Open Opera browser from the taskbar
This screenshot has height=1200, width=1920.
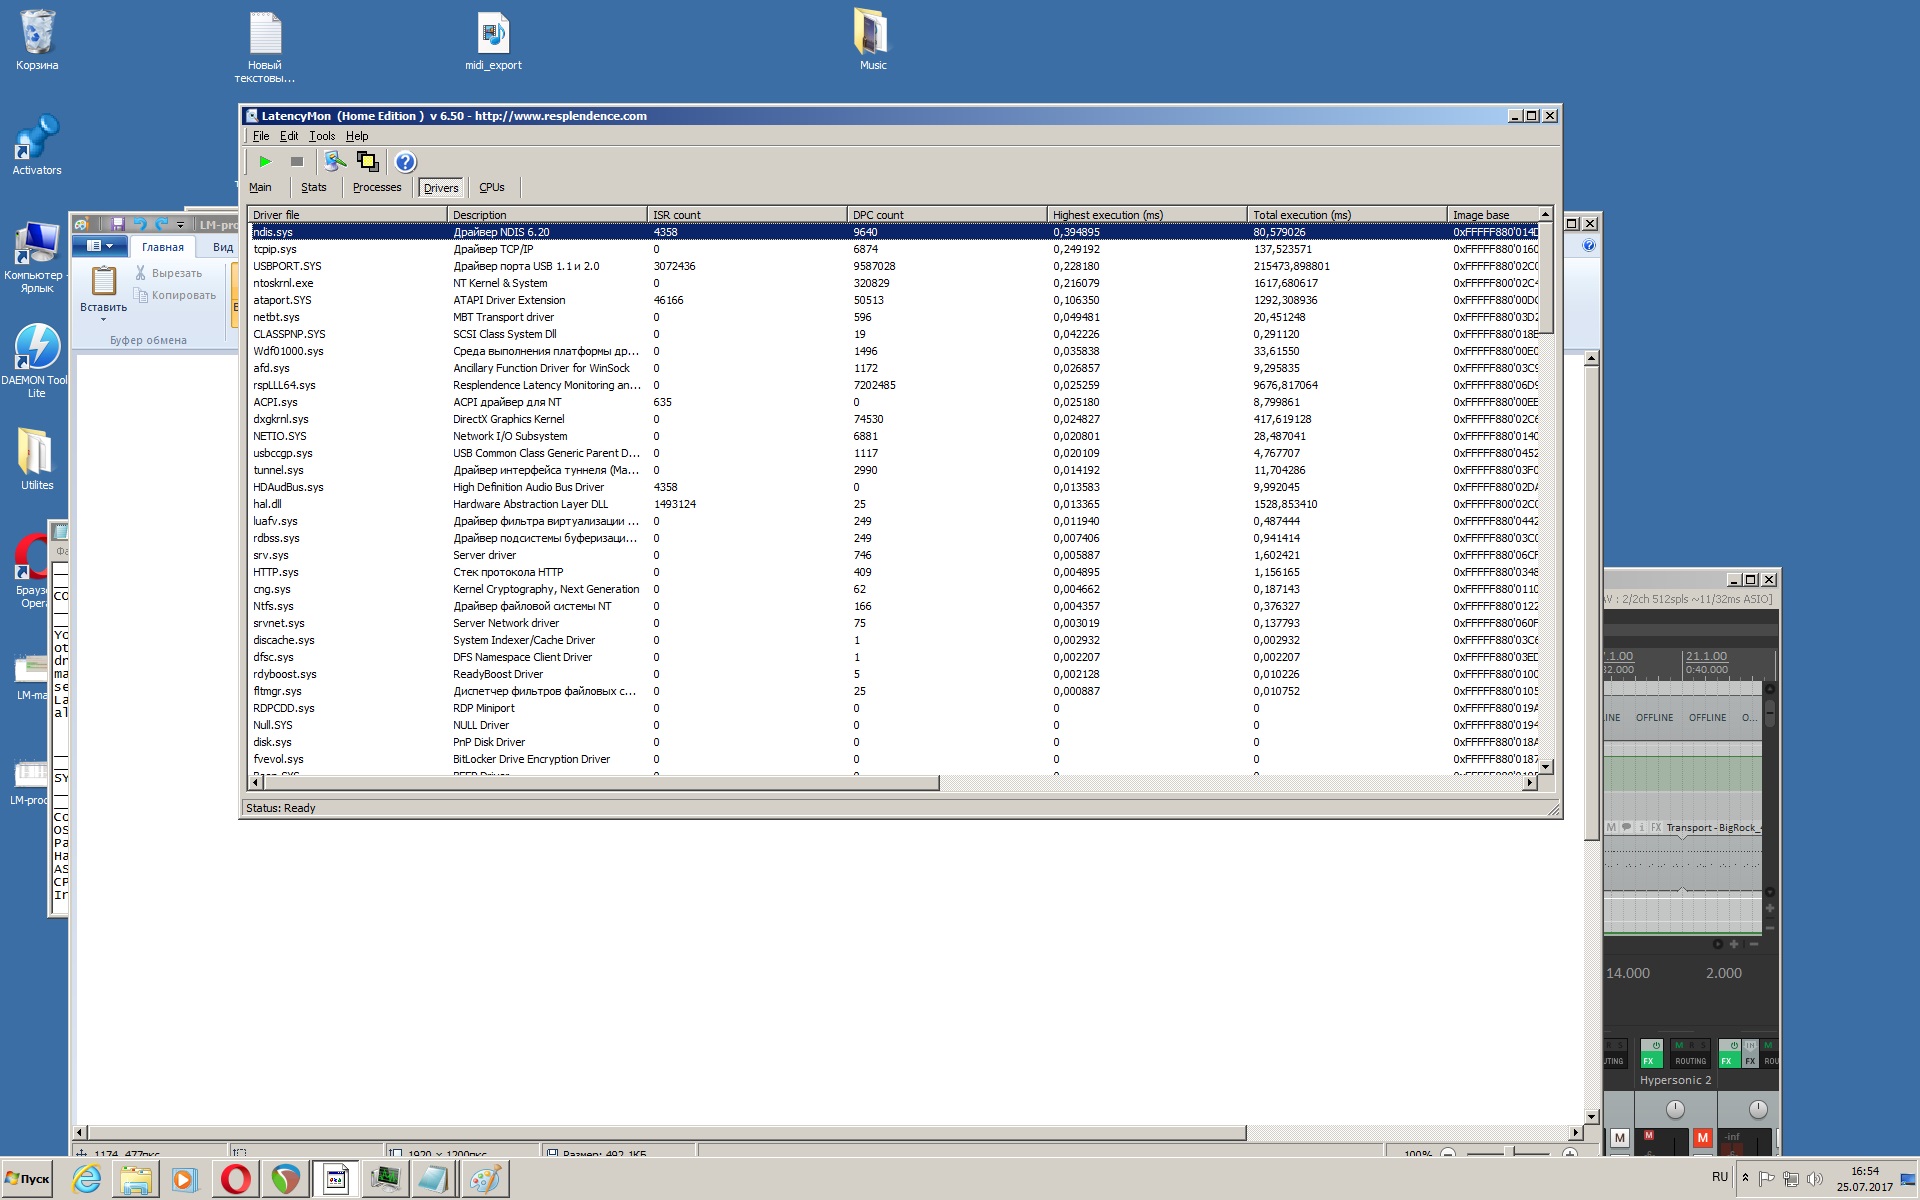click(236, 1179)
